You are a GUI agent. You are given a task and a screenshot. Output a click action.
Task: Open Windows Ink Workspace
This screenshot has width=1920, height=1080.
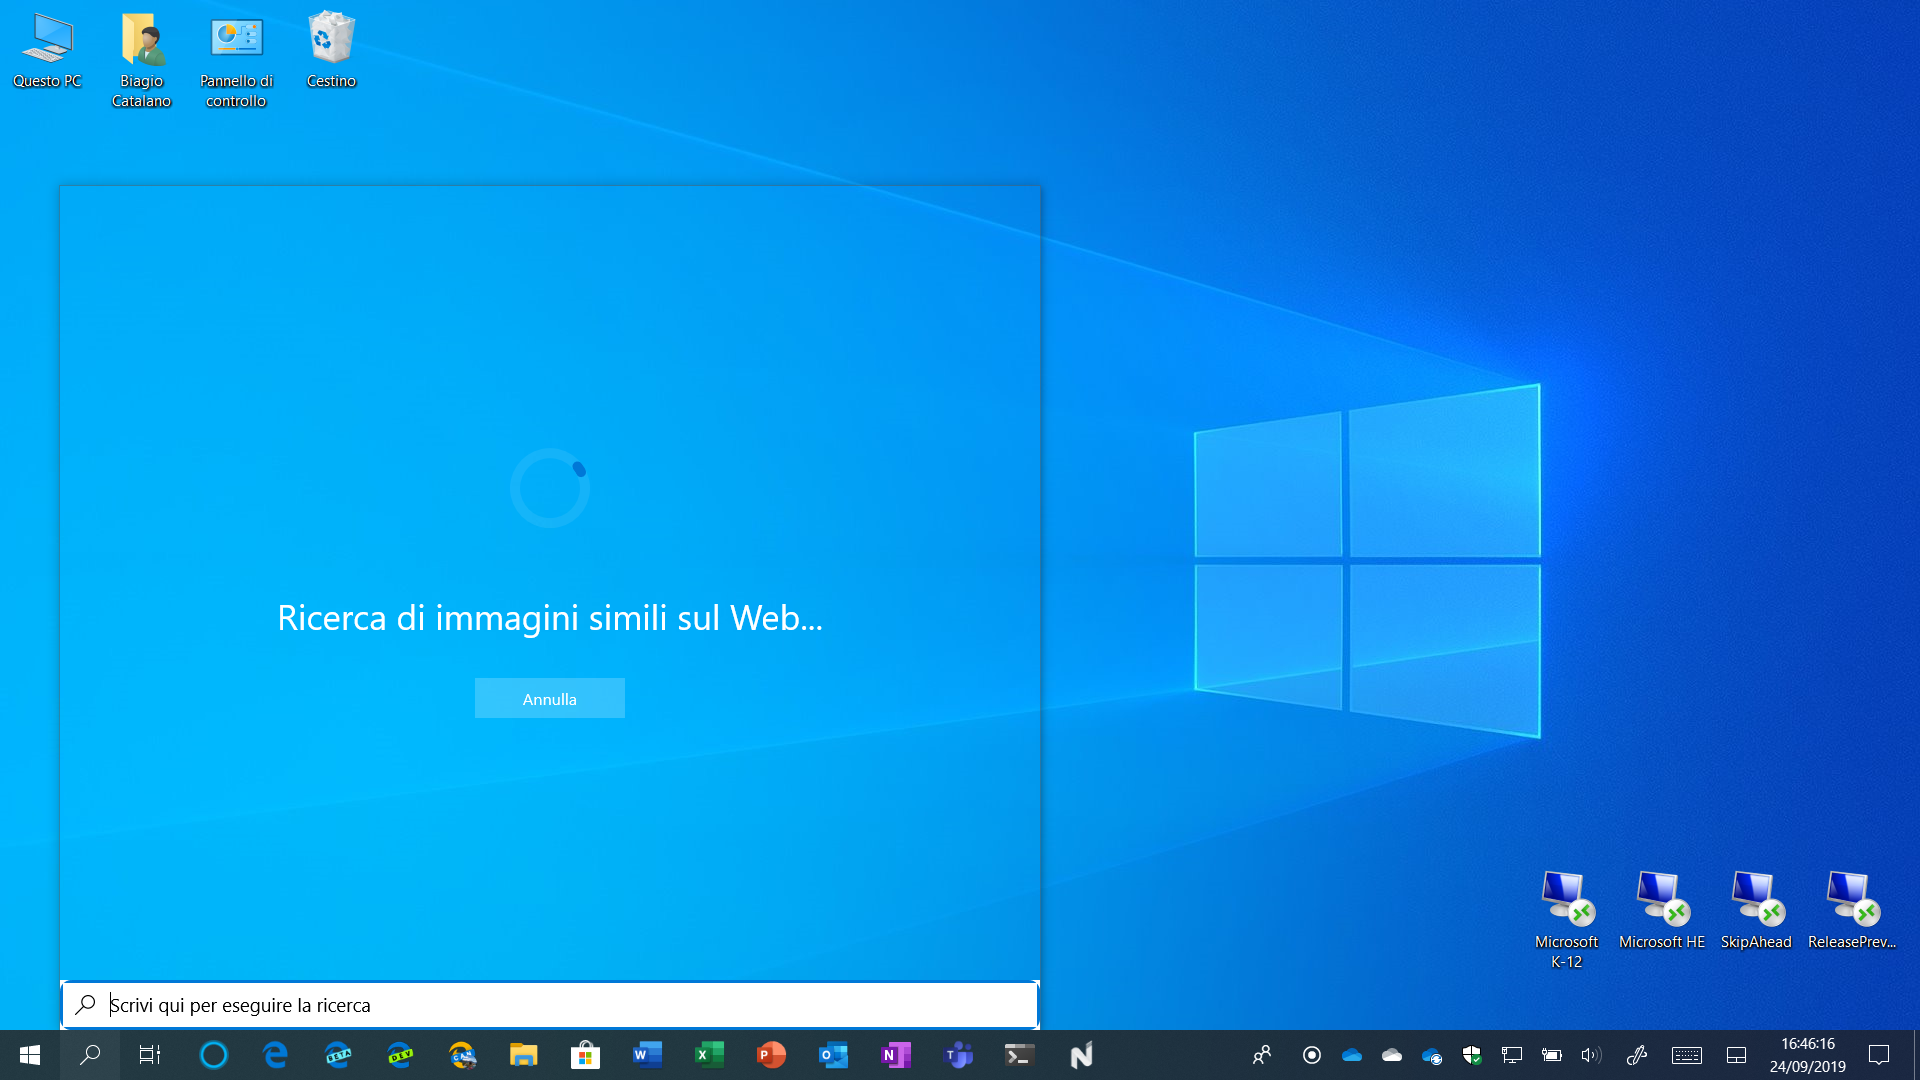[x=1637, y=1055]
